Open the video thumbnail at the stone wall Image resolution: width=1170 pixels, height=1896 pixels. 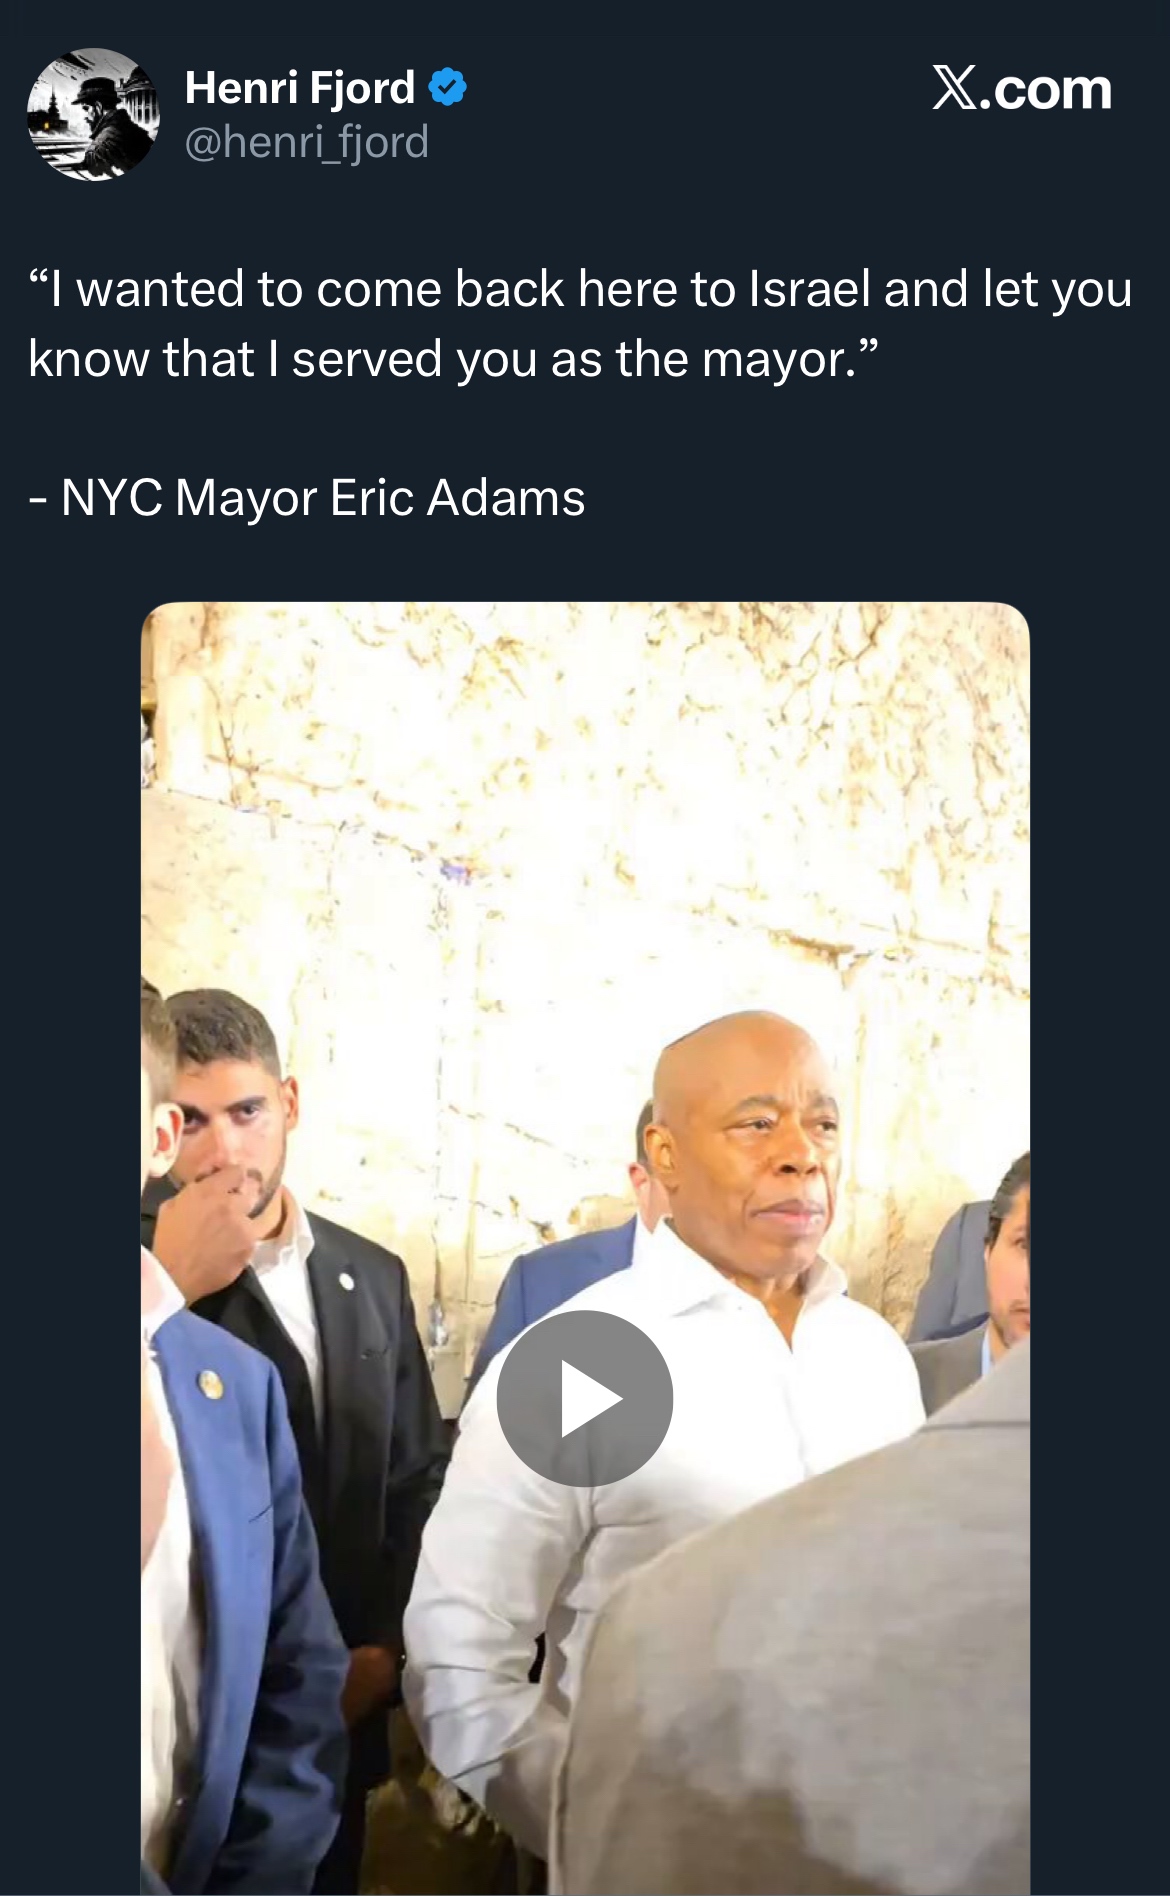tap(585, 1248)
